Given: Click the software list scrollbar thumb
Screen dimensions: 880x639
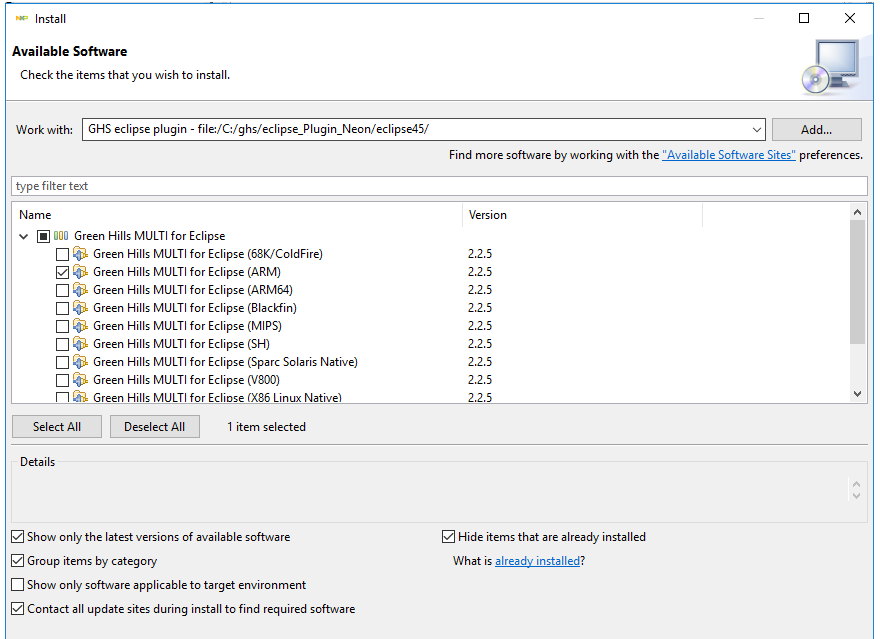Looking at the screenshot, I should point(857,282).
